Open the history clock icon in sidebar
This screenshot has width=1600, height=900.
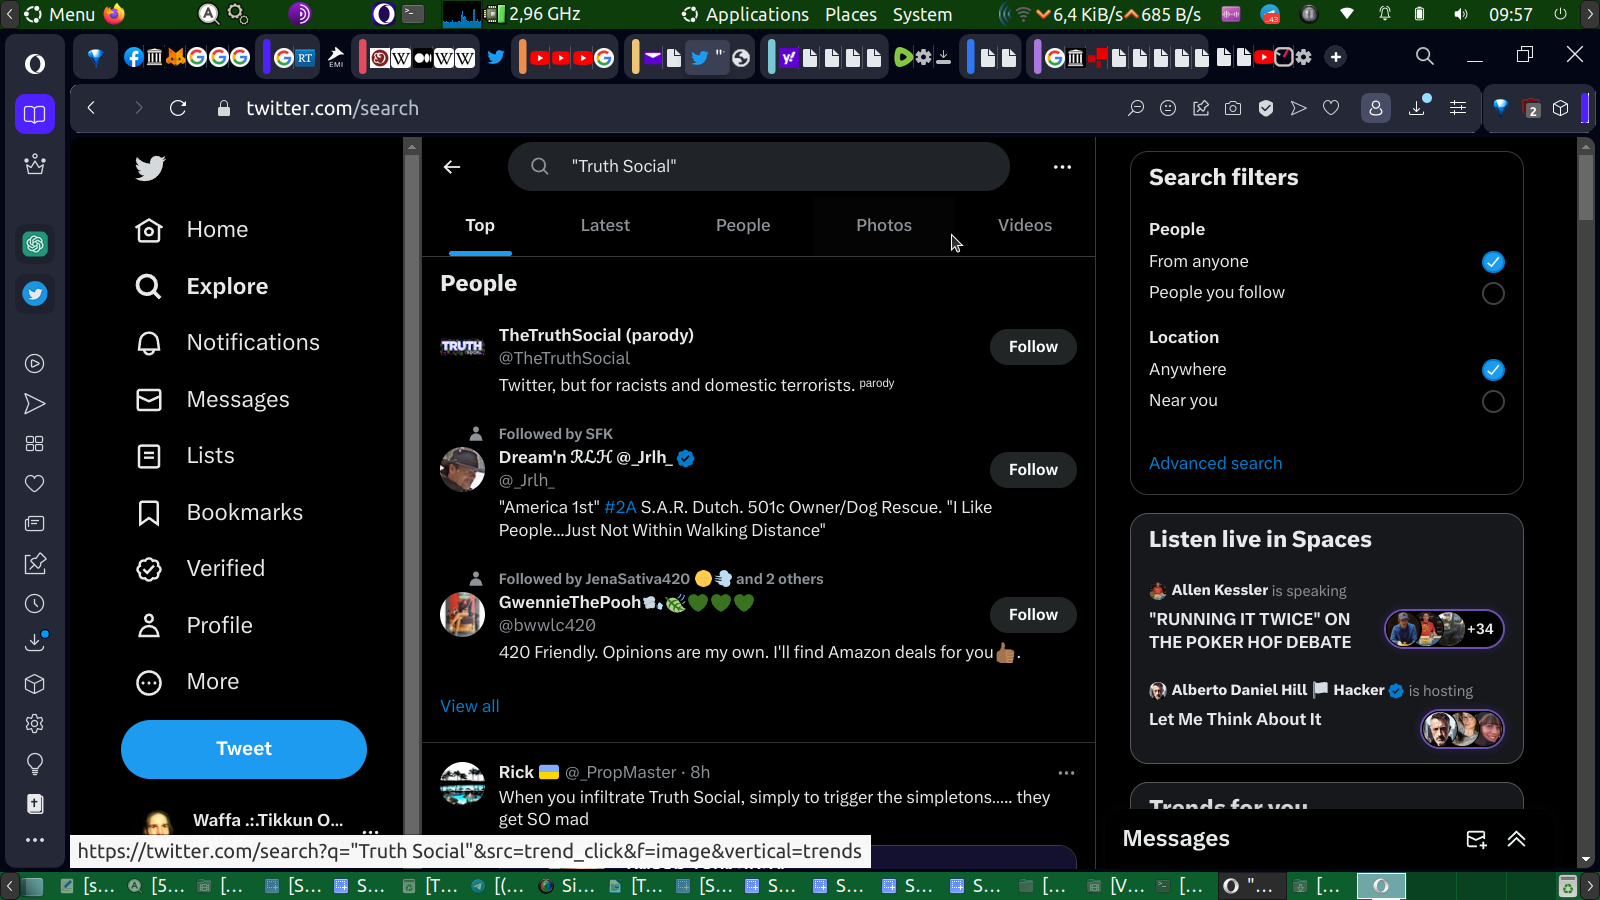click(x=35, y=604)
